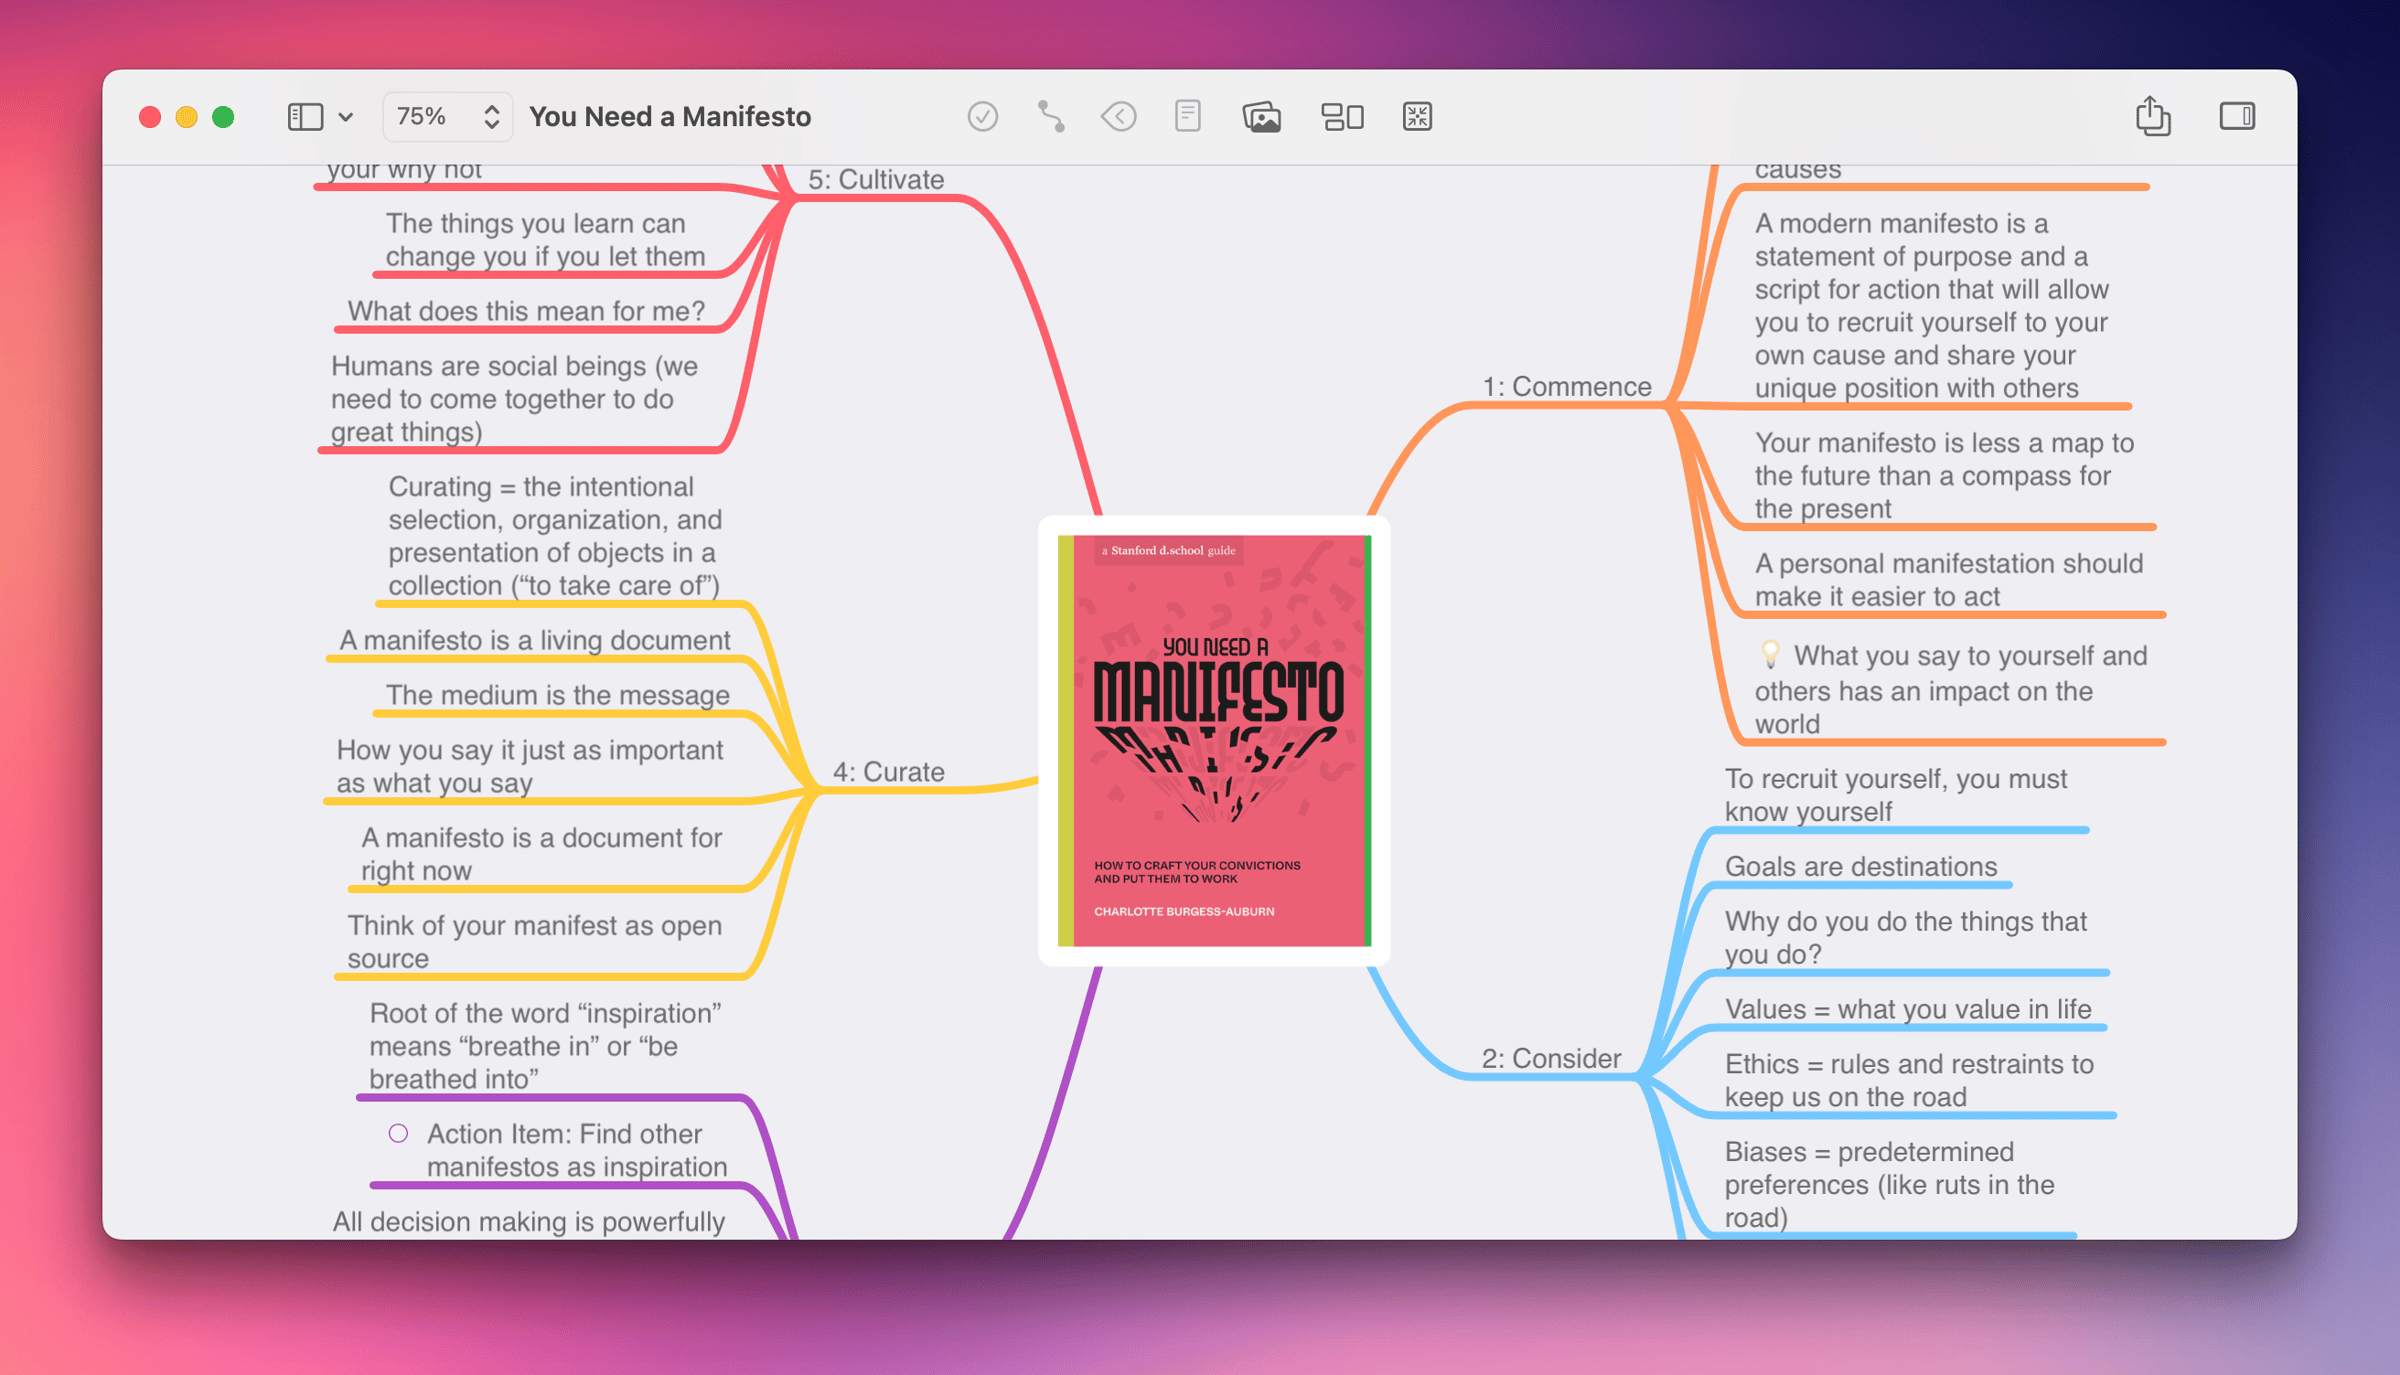The height and width of the screenshot is (1375, 2400).
Task: Select 'Humans are social beings' node
Action: click(514, 399)
